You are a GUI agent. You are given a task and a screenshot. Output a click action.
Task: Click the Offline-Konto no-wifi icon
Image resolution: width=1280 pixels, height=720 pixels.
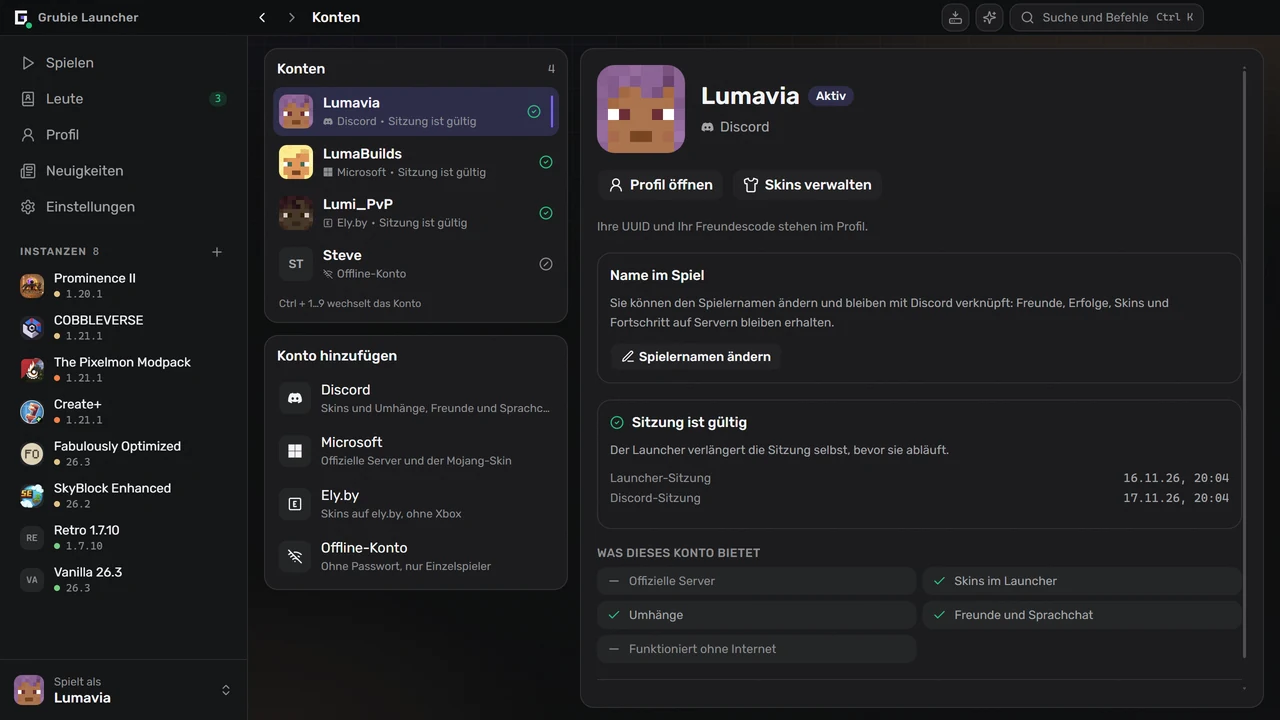[295, 556]
